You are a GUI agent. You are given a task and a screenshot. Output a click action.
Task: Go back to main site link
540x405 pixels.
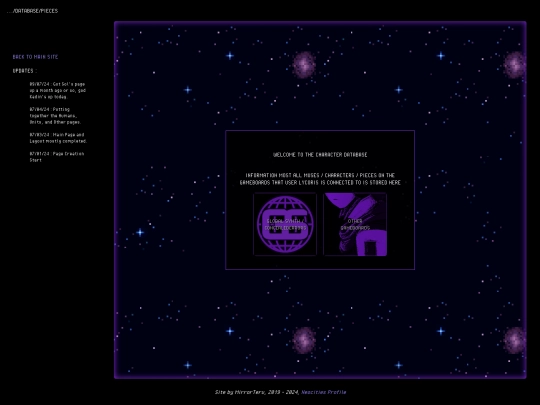(35, 57)
